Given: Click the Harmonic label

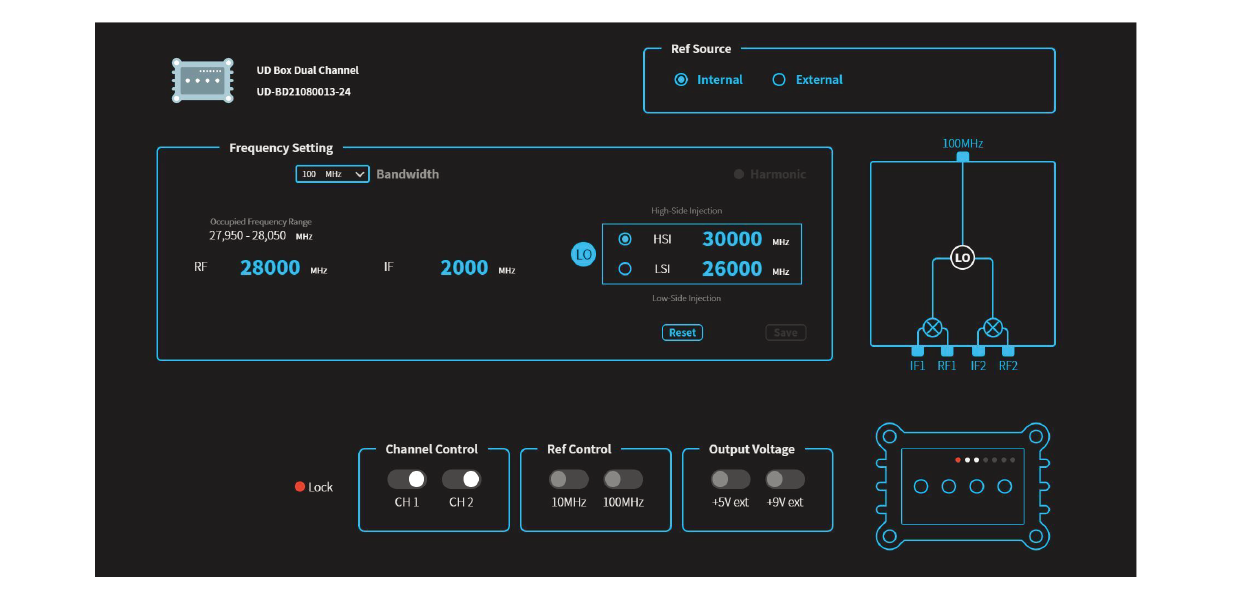Looking at the screenshot, I should click(778, 174).
